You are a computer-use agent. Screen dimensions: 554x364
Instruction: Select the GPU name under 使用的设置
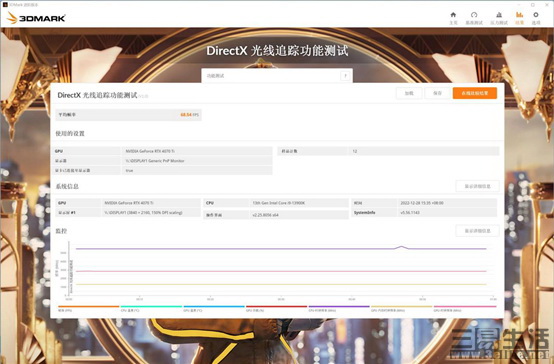(x=150, y=151)
